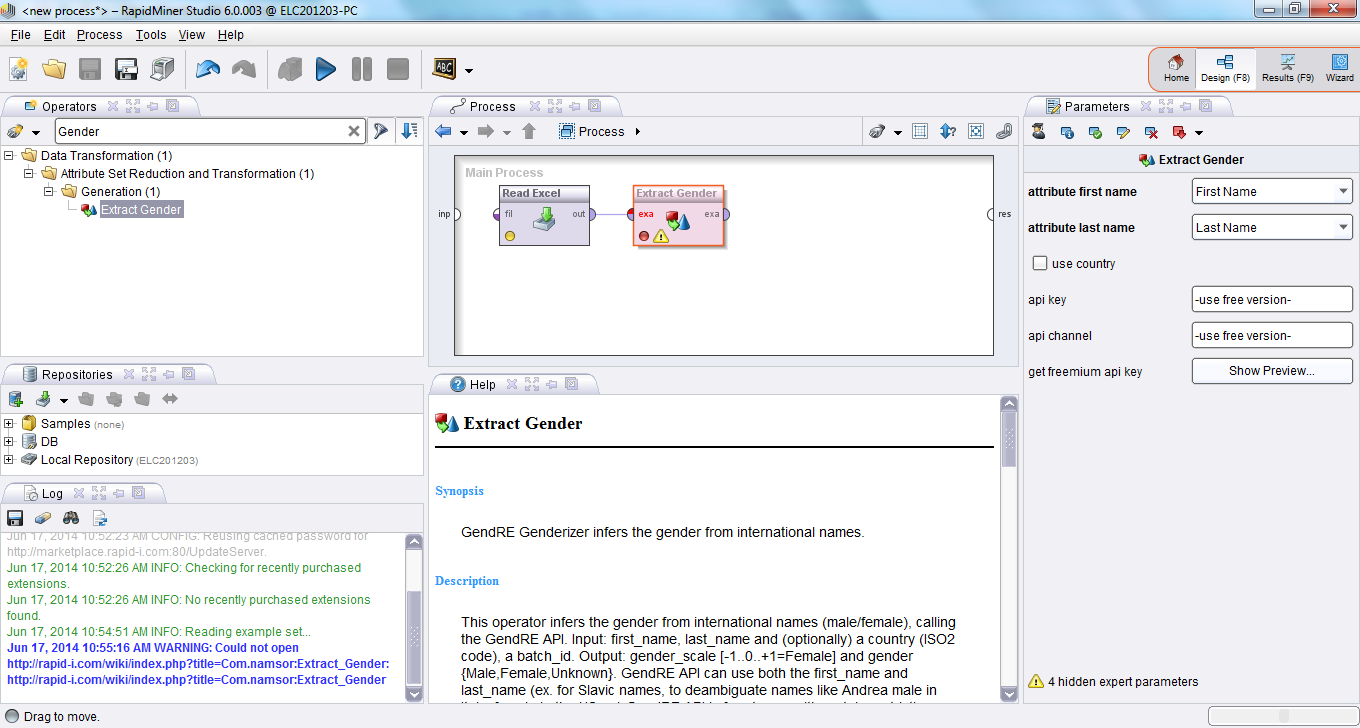Select Extract Gender in the Operators tree
Viewport: 1360px width, 728px height.
[x=141, y=210]
